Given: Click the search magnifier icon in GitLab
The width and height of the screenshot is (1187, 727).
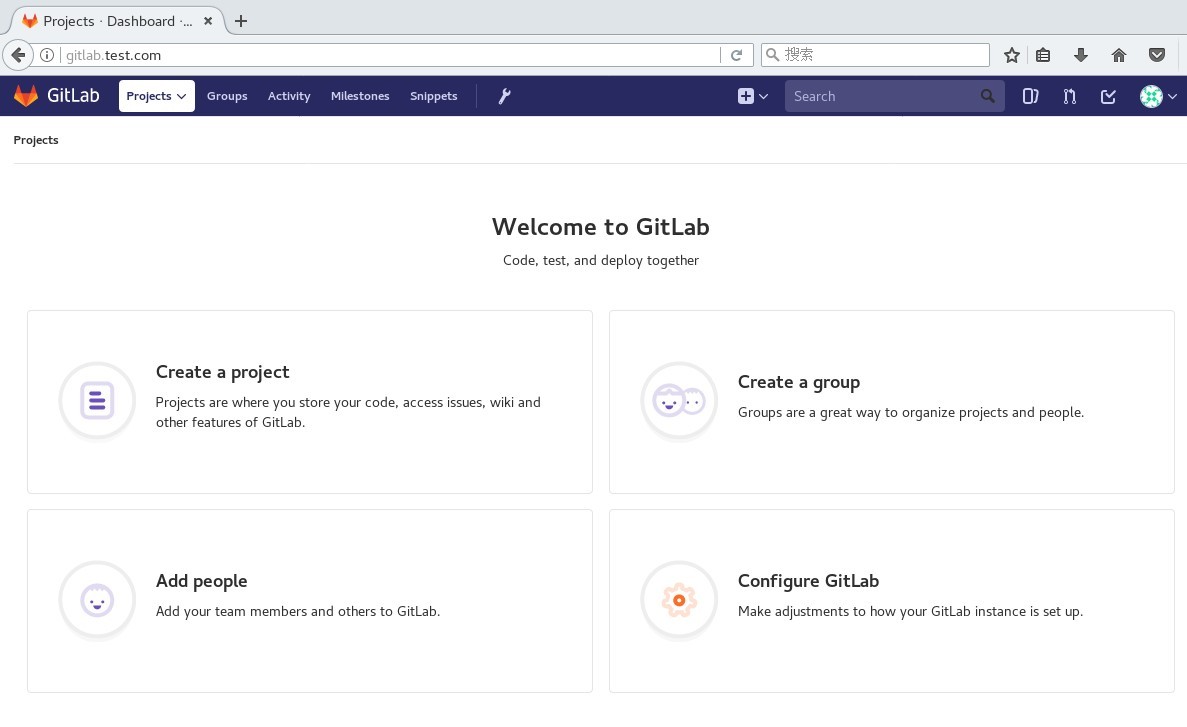Looking at the screenshot, I should click(988, 96).
